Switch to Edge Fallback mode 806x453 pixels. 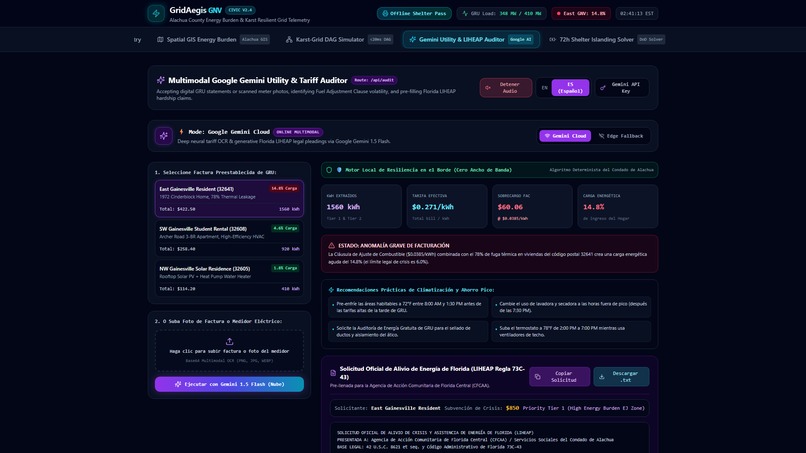pyautogui.click(x=620, y=136)
